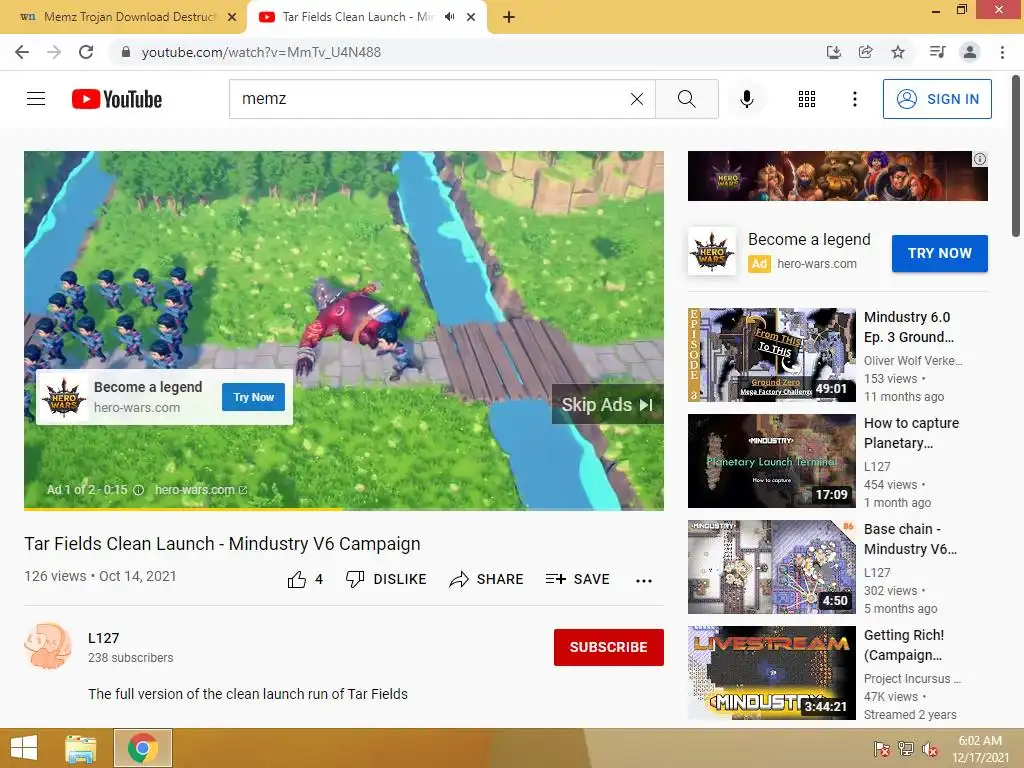Click Try Now in video overlay
1024x768 pixels.
(x=253, y=397)
